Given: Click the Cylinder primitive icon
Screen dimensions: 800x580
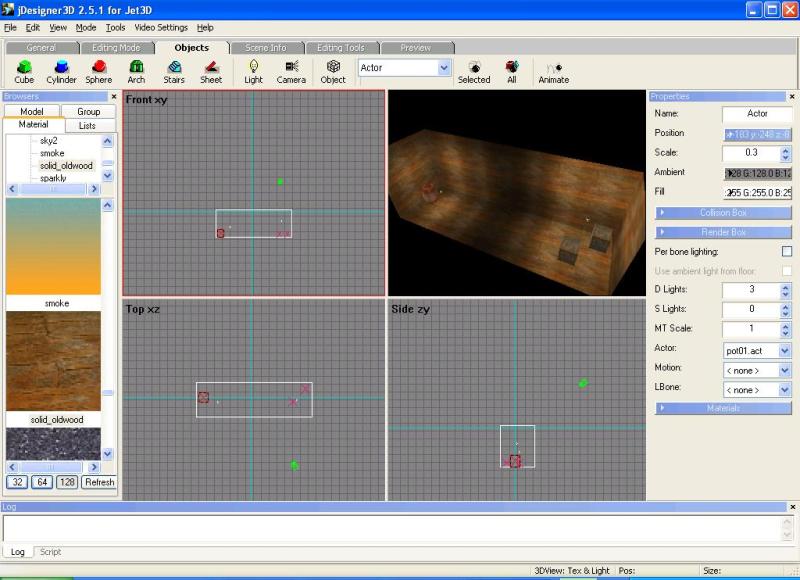Looking at the screenshot, I should click(61, 71).
